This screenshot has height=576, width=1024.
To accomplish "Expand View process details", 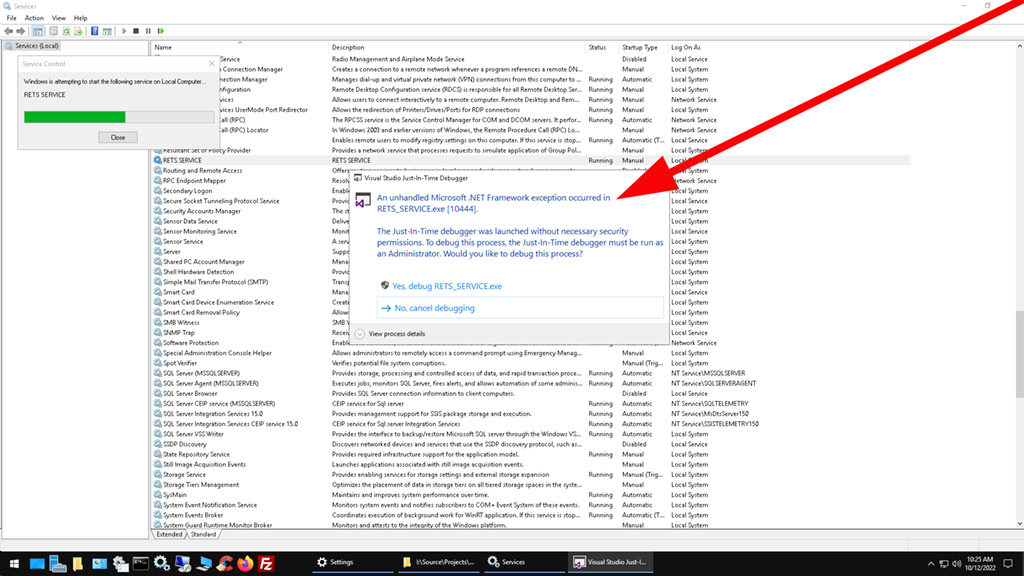I will (x=396, y=333).
